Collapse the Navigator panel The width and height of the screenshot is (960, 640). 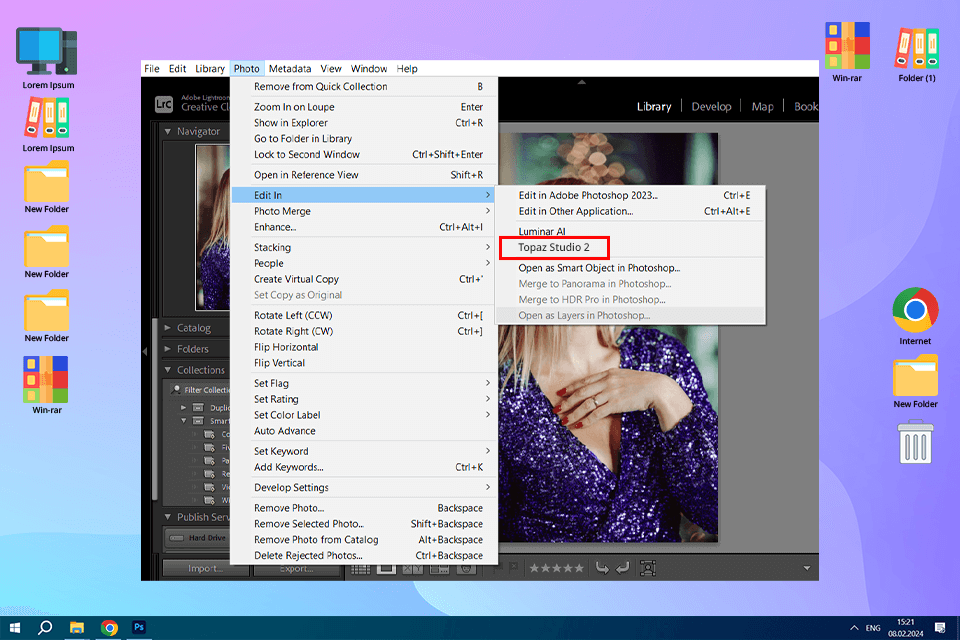point(168,131)
